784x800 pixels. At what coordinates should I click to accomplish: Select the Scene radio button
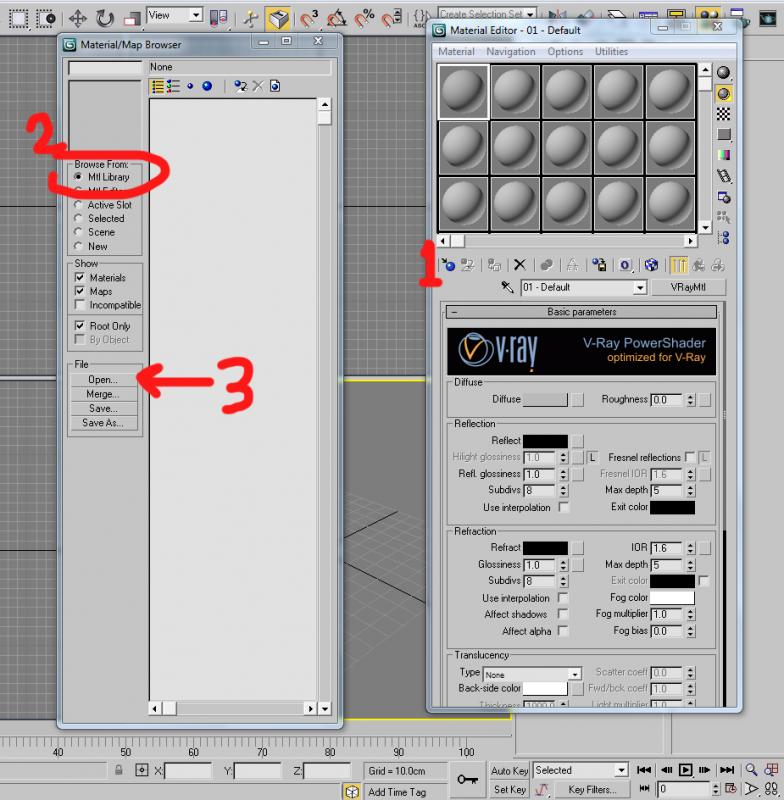[x=78, y=232]
